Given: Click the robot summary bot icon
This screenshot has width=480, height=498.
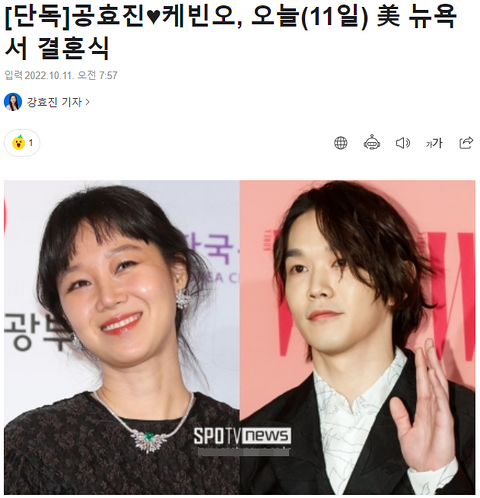Looking at the screenshot, I should (x=372, y=143).
